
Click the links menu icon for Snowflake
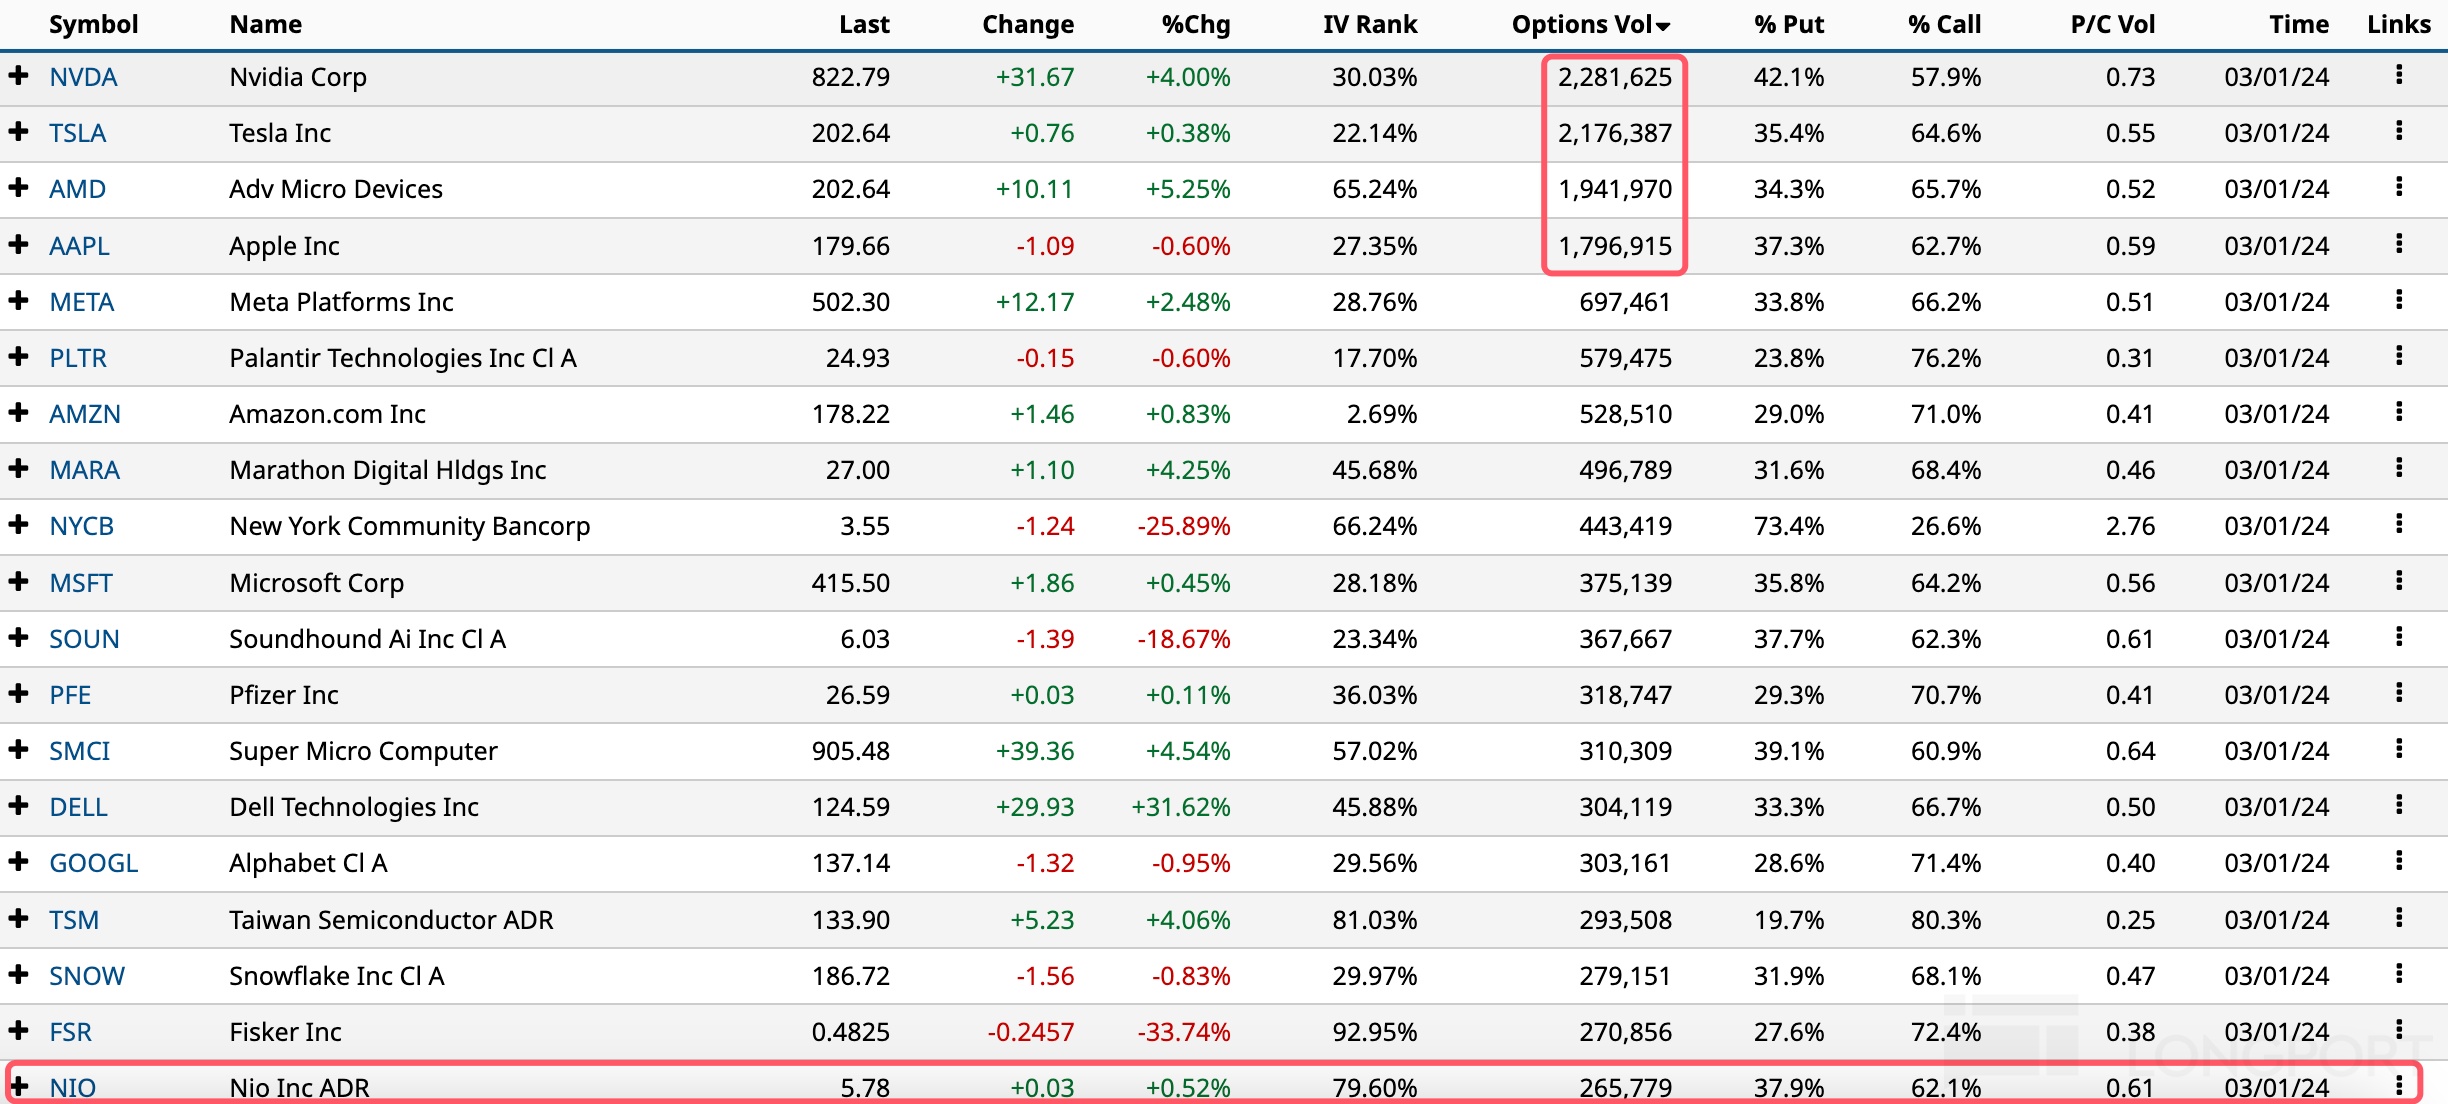[2398, 974]
